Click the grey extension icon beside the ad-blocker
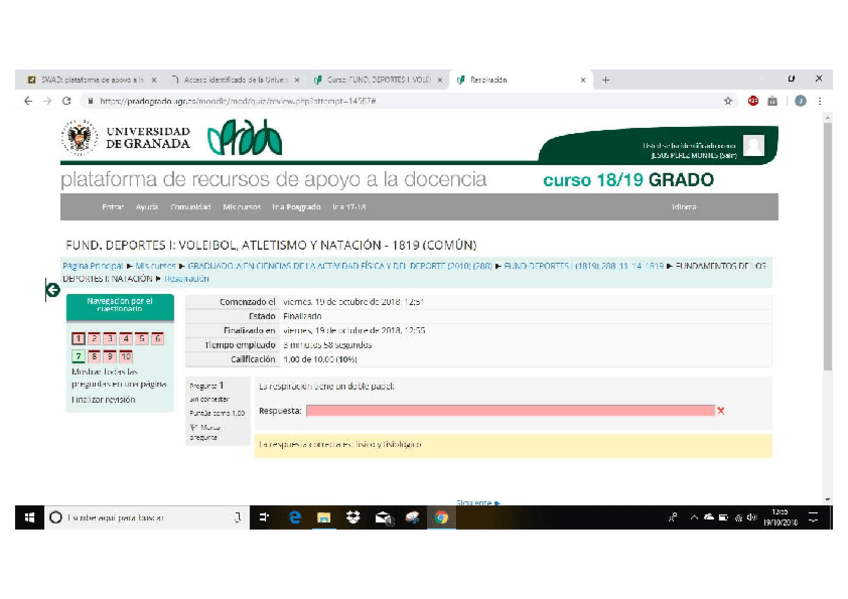Viewport: 848px width, 599px height. click(x=772, y=101)
